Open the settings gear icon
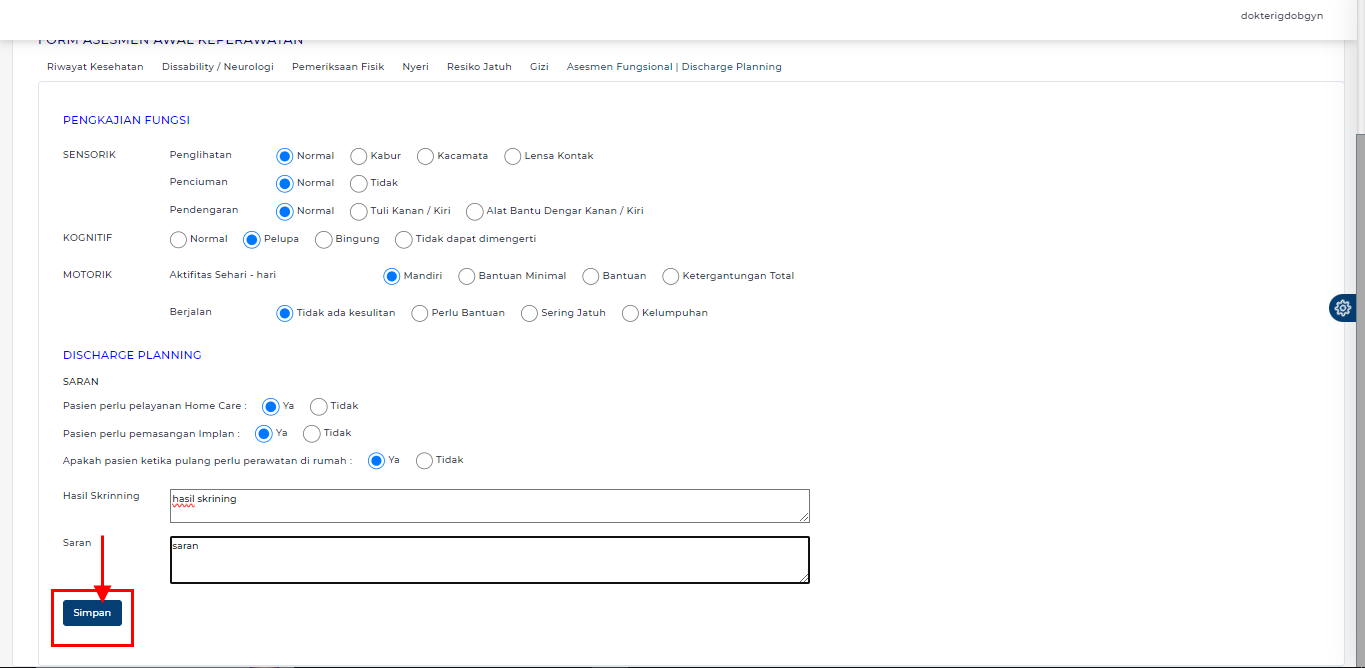The height and width of the screenshot is (668, 1365). pos(1342,308)
